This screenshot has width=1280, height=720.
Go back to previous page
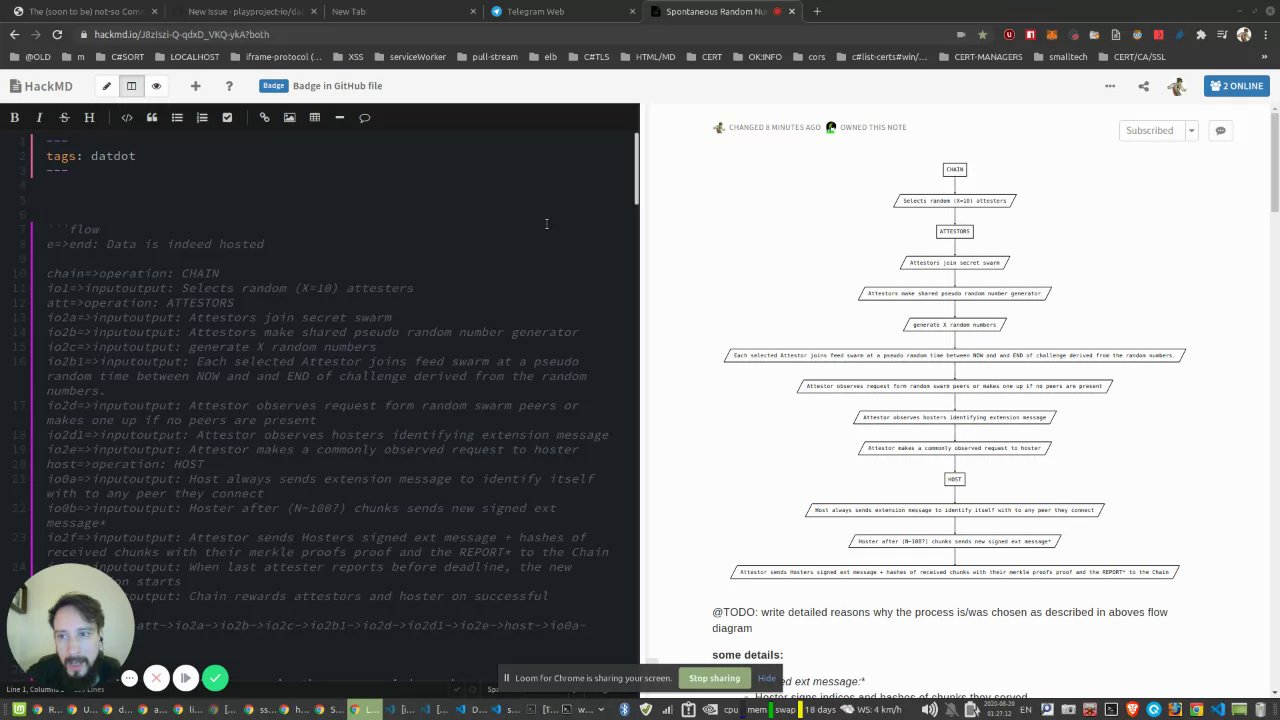click(x=14, y=34)
